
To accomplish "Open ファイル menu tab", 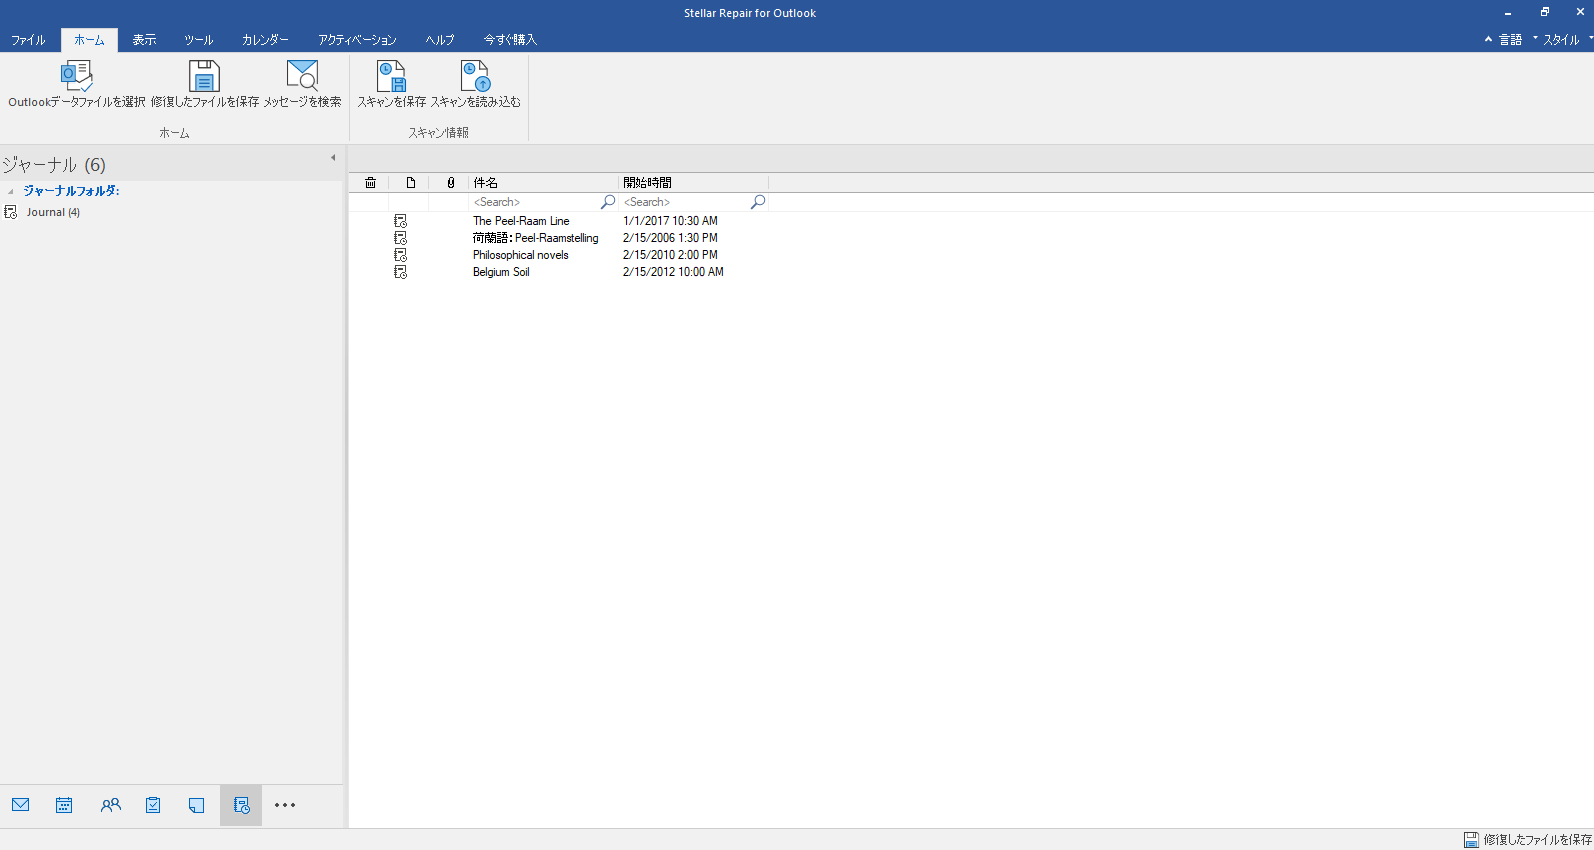I will tap(28, 40).
